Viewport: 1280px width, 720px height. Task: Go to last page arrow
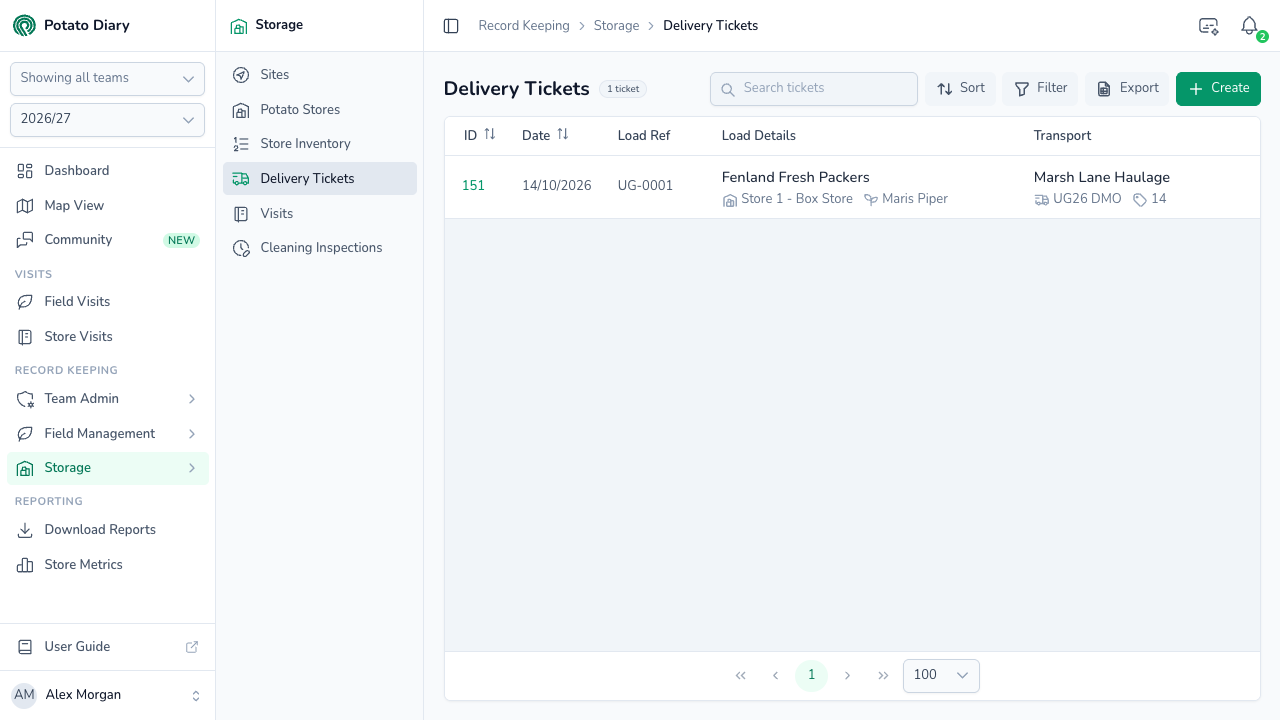(883, 676)
